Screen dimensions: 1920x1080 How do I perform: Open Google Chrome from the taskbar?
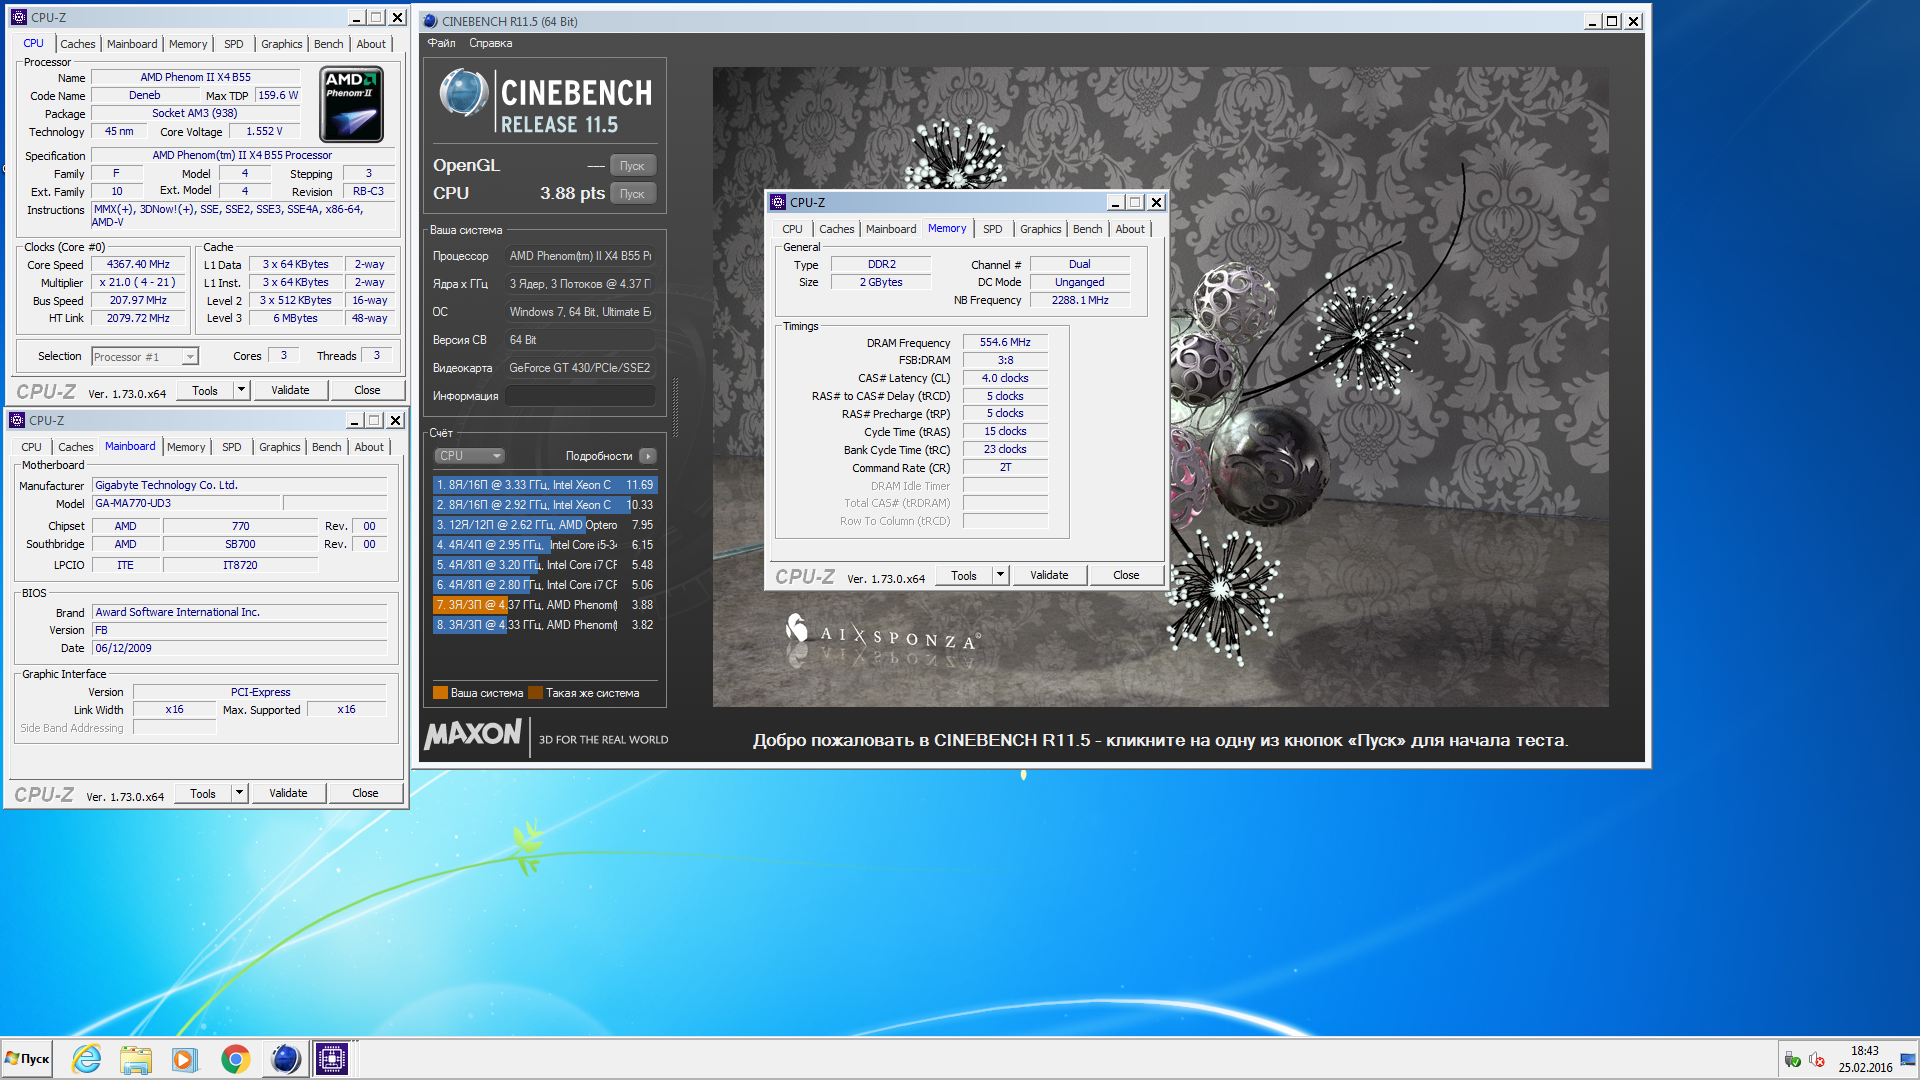click(x=235, y=1058)
